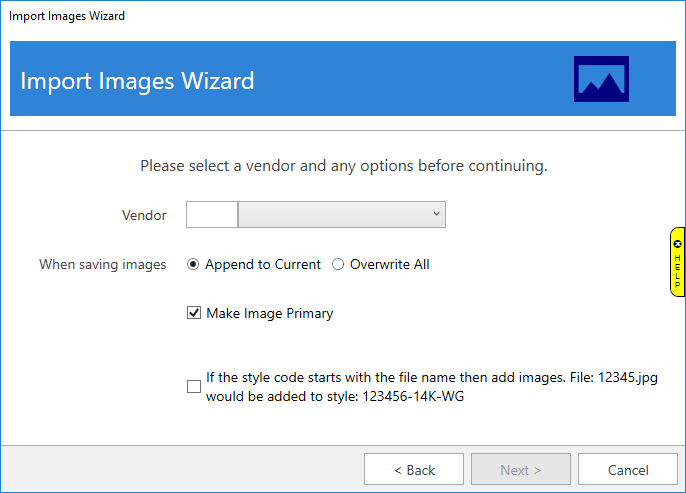The height and width of the screenshot is (493, 686).
Task: Click the "Please select a vendor" instruction text
Action: point(343,166)
